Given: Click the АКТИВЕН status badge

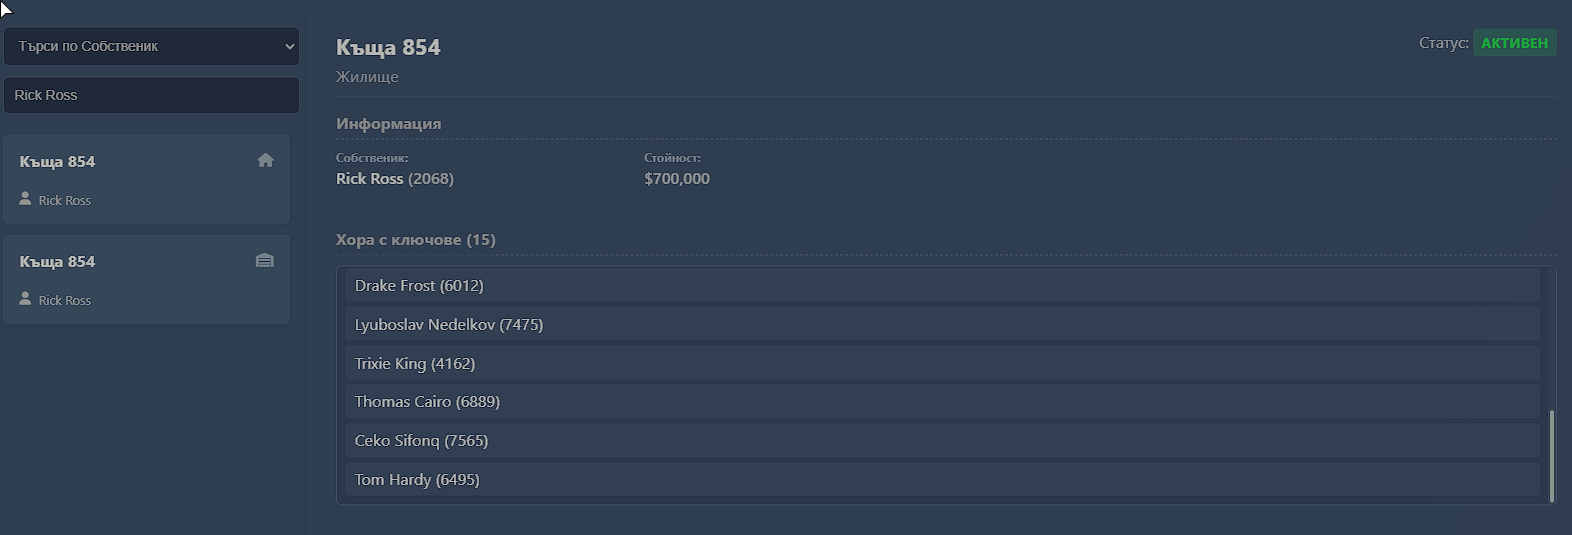Looking at the screenshot, I should (1514, 43).
